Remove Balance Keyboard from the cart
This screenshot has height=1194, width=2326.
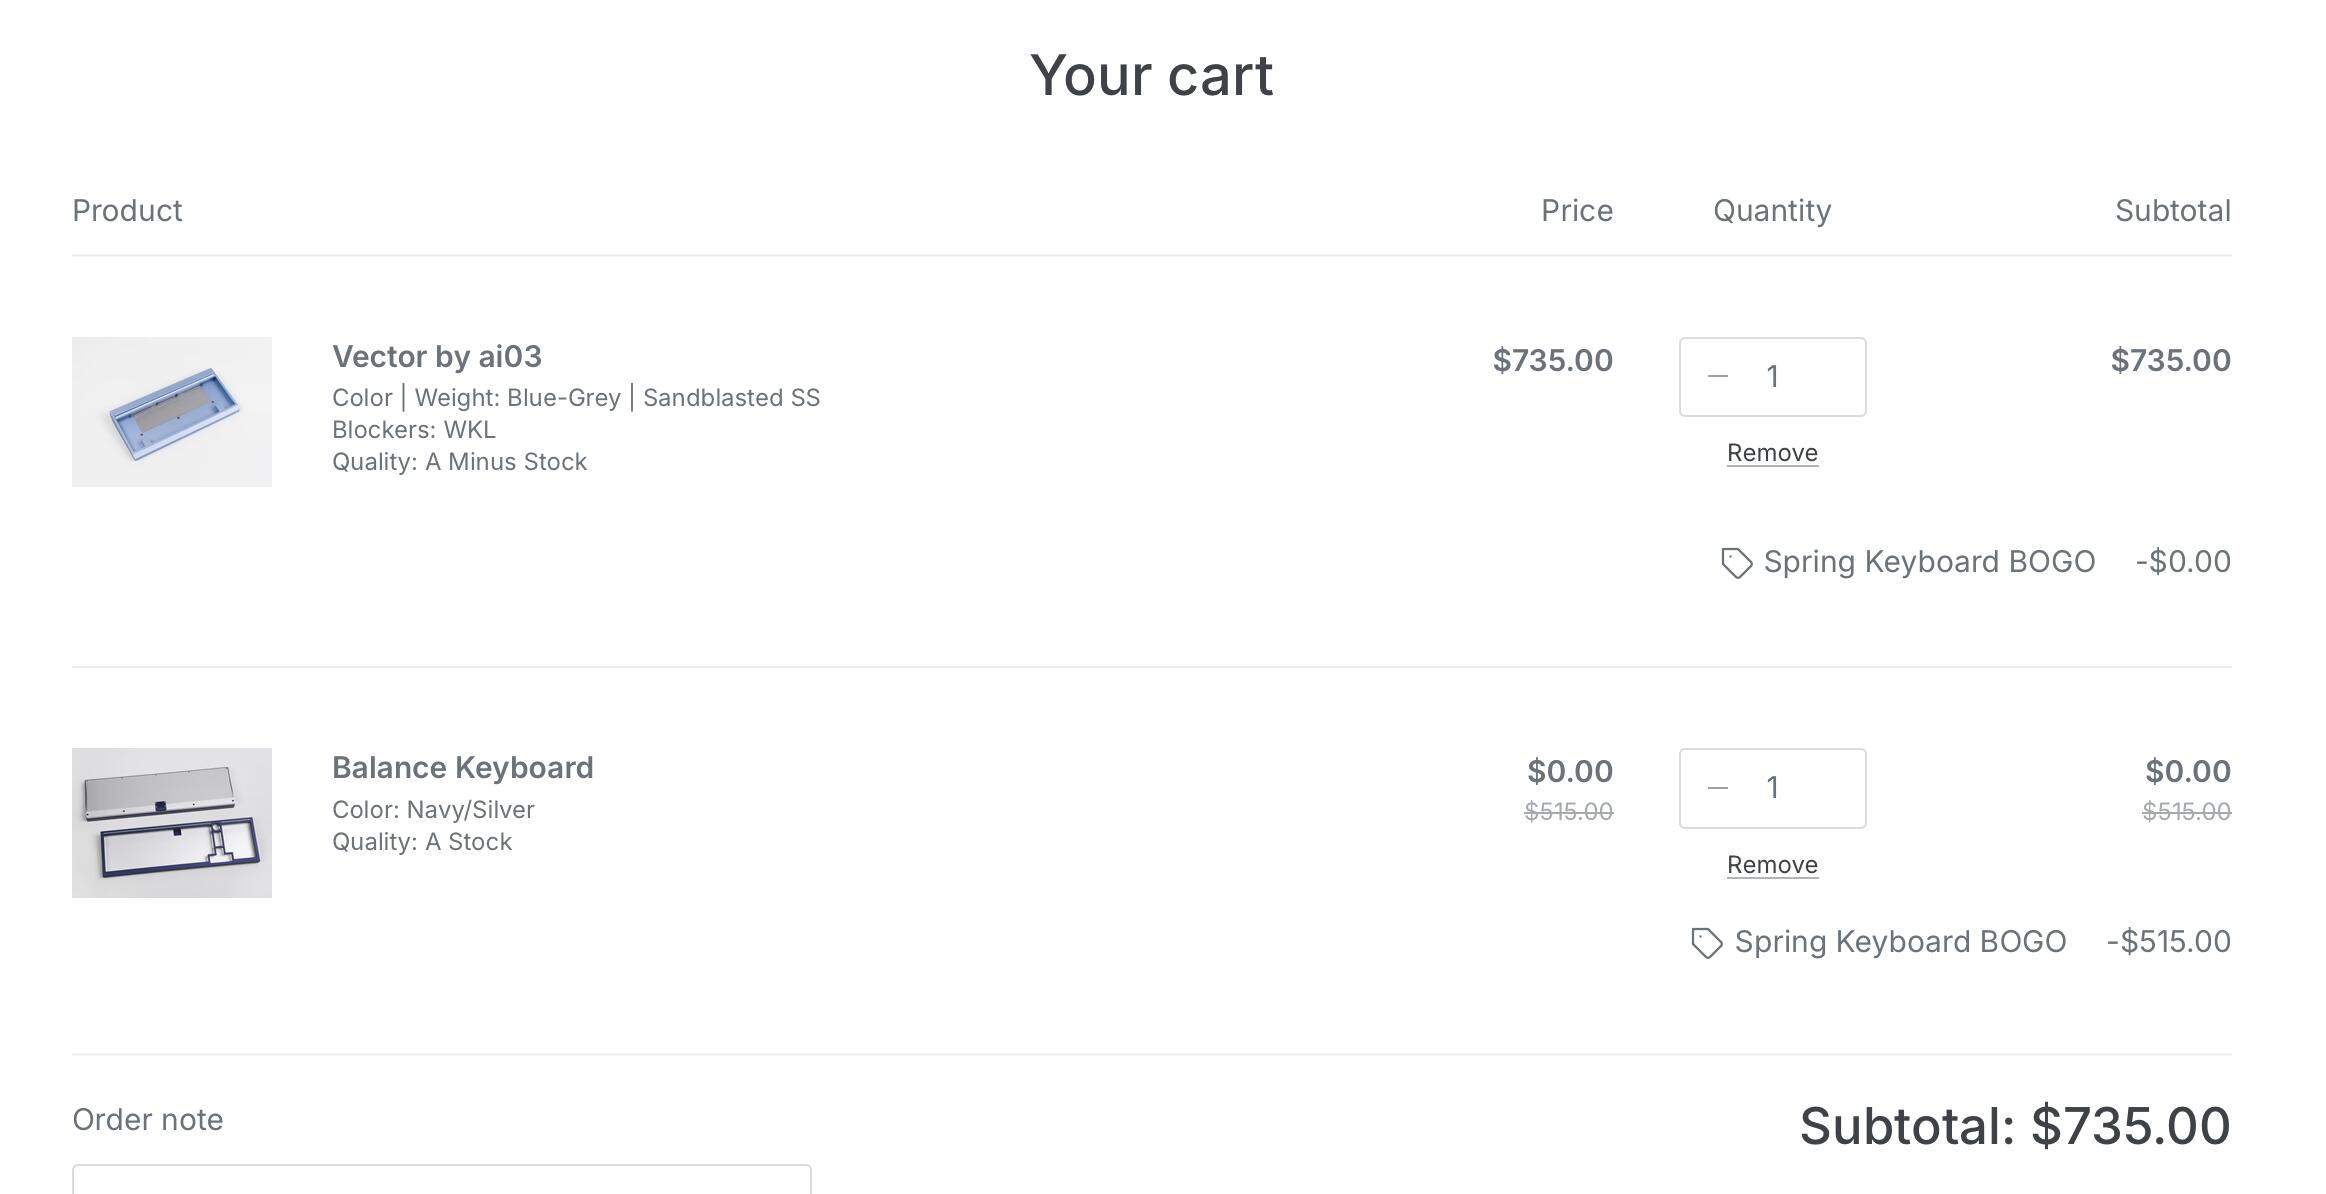tap(1772, 865)
